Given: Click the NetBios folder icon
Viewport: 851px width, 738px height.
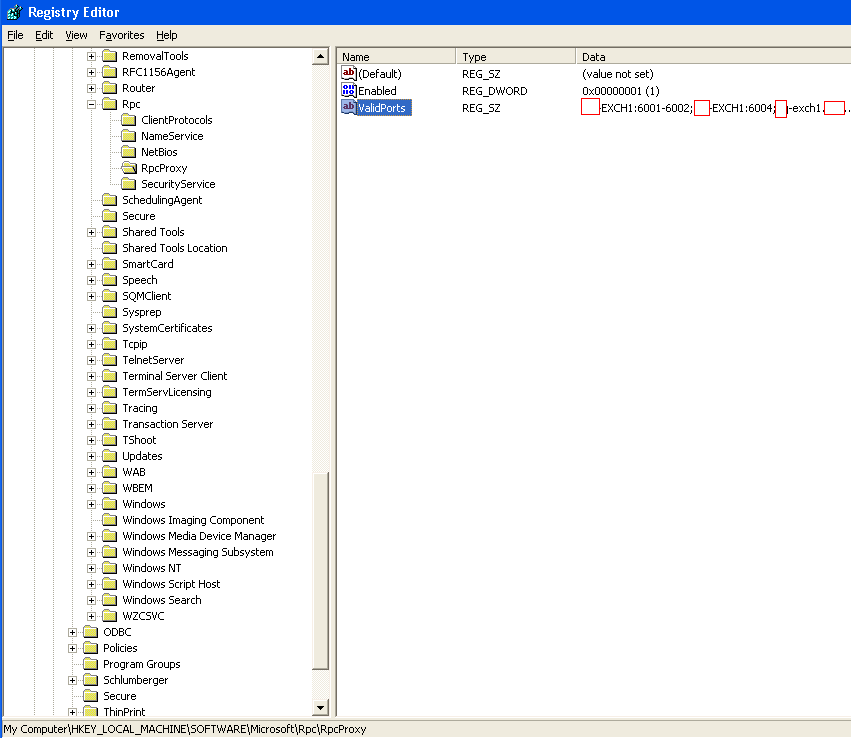Looking at the screenshot, I should click(x=129, y=152).
